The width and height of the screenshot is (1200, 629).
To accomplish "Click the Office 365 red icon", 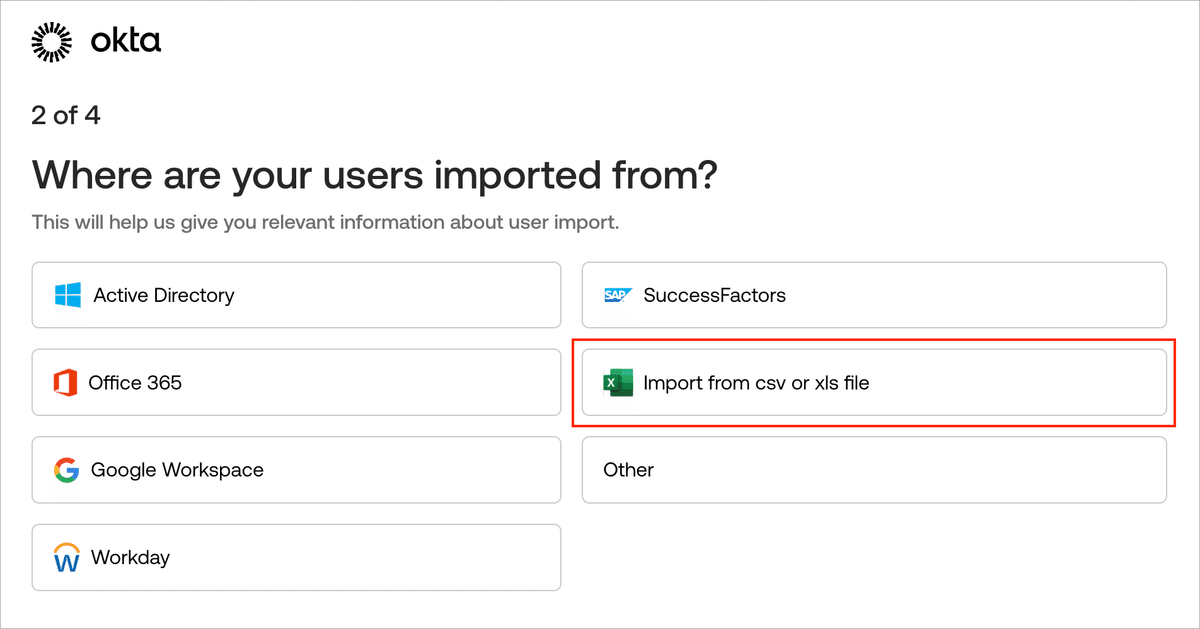I will click(65, 383).
